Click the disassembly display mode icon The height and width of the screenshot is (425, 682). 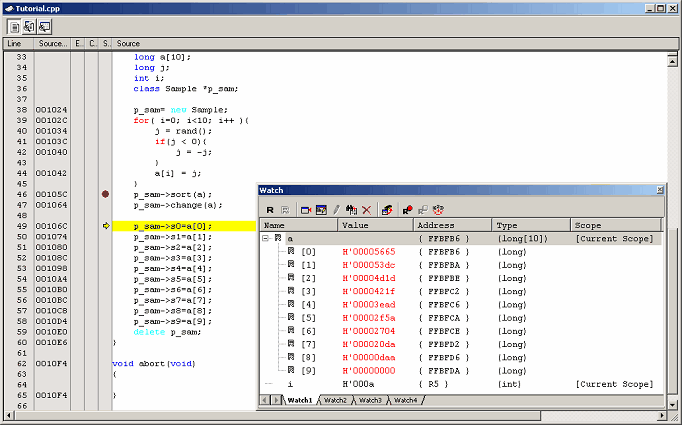46,26
